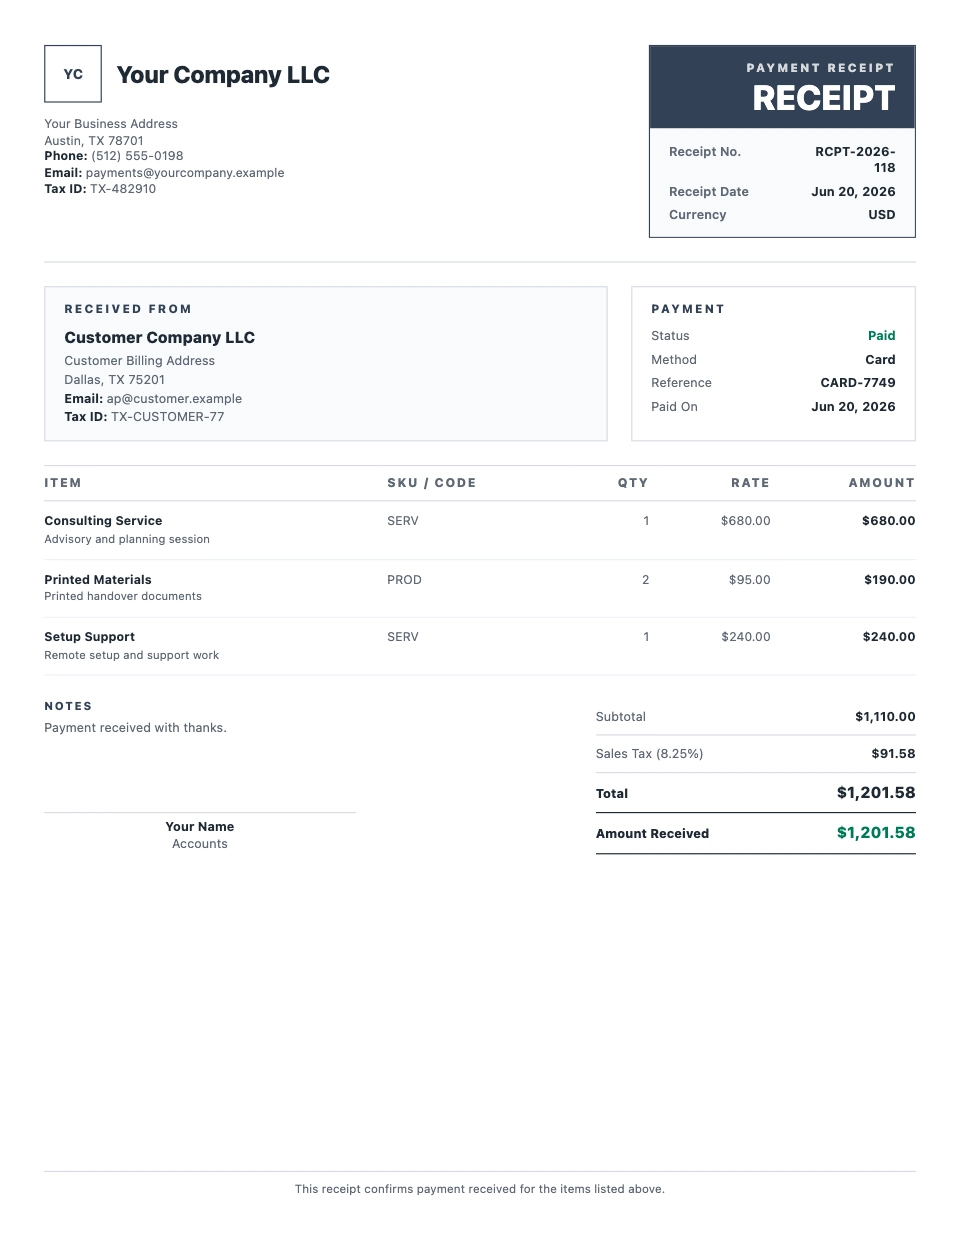Click the green Amount Received $1,201.58
This screenshot has height=1240, width=960.
pyautogui.click(x=876, y=833)
